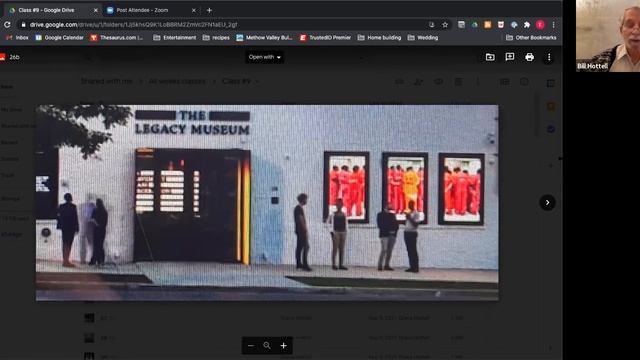The image size is (640, 360).
Task: Click the green extension icon in toolbar
Action: 474,25
